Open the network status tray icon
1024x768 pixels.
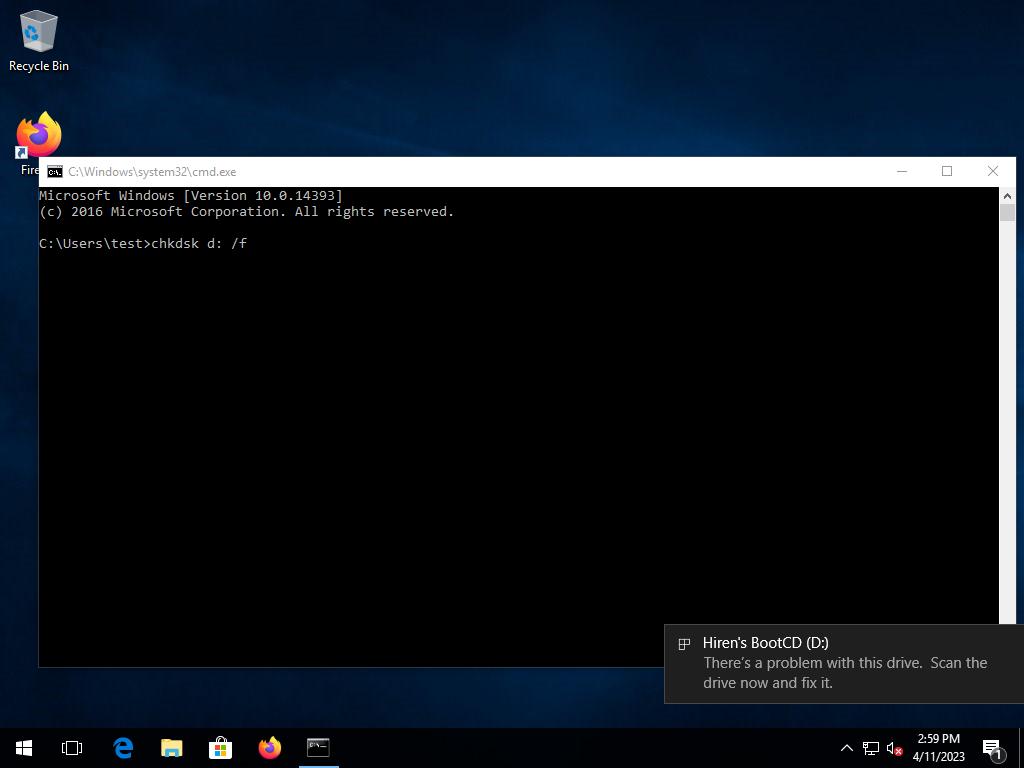point(871,748)
